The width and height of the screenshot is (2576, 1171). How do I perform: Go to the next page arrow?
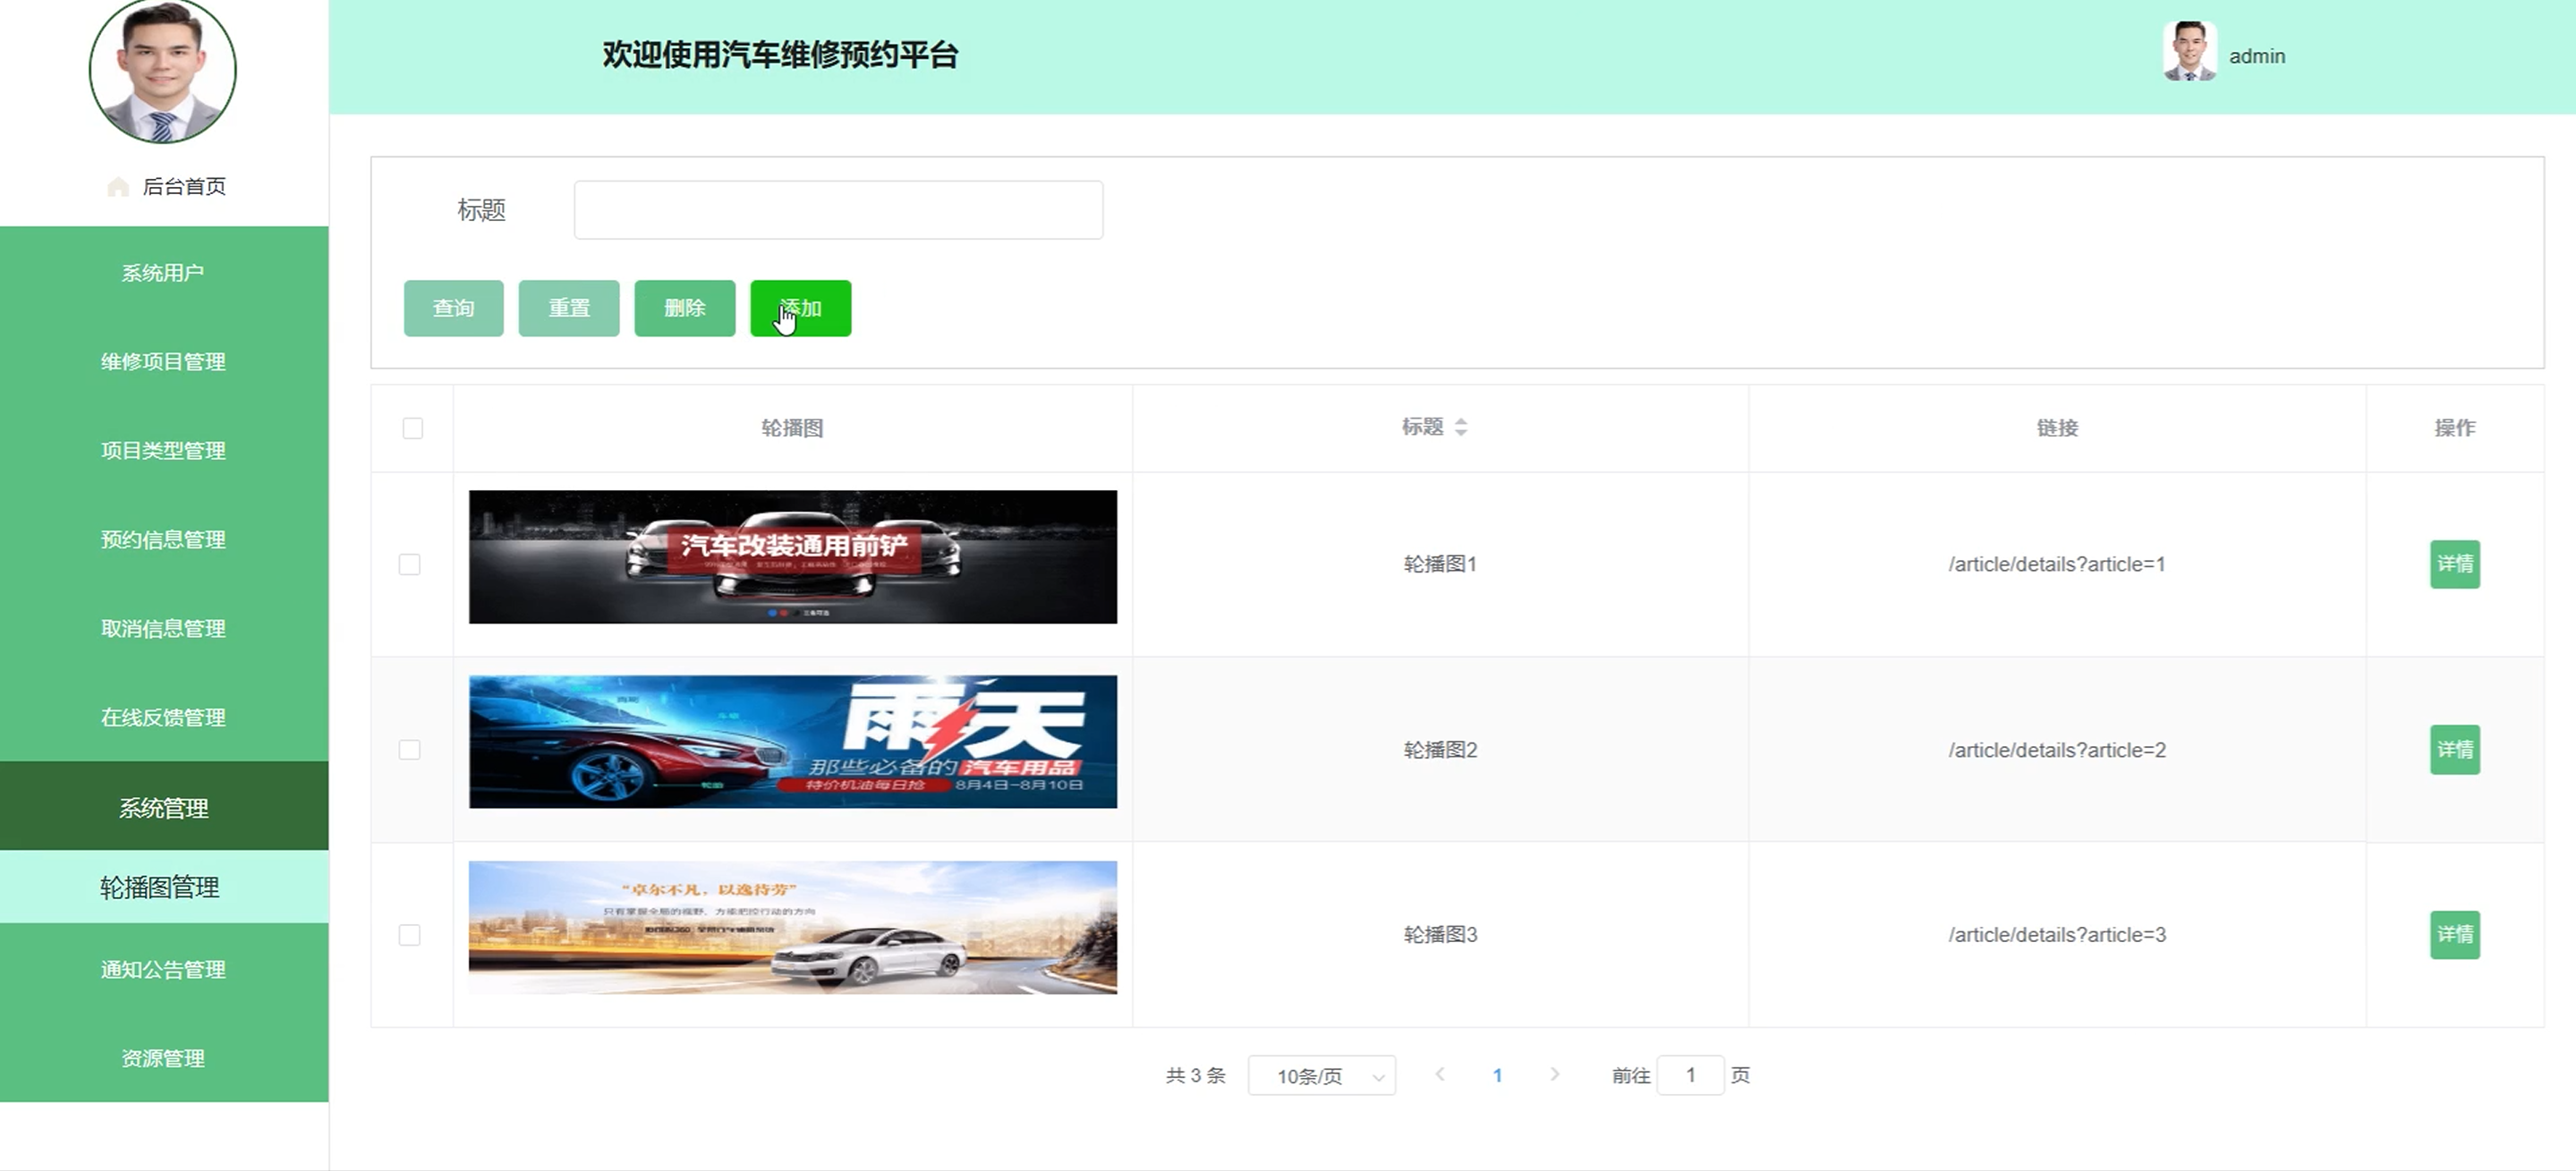1554,1074
